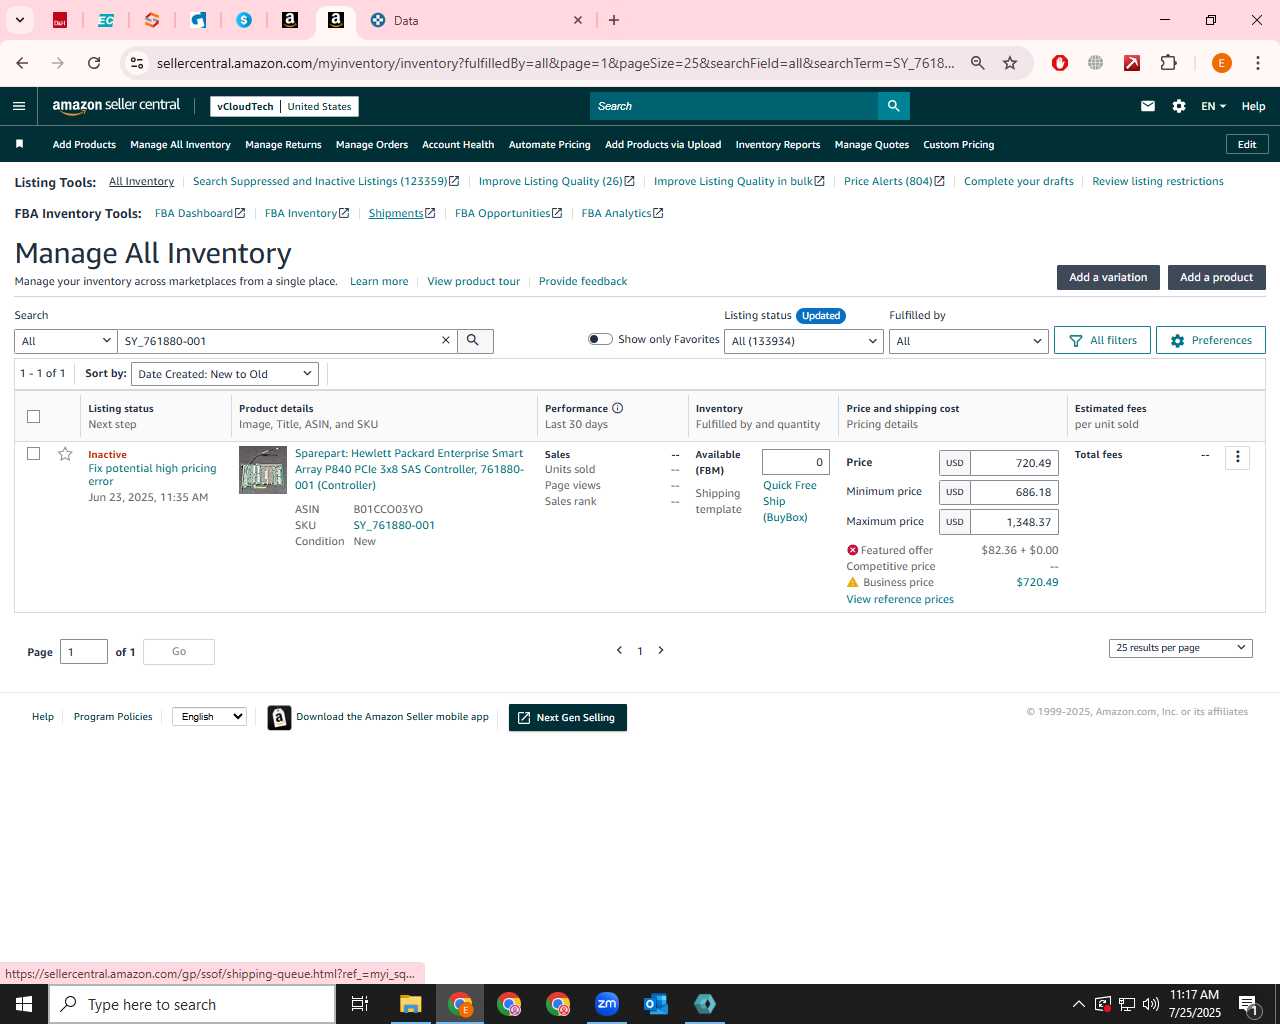Viewport: 1280px width, 1024px height.
Task: Open Fix potential high pricing error link
Action: [x=152, y=474]
